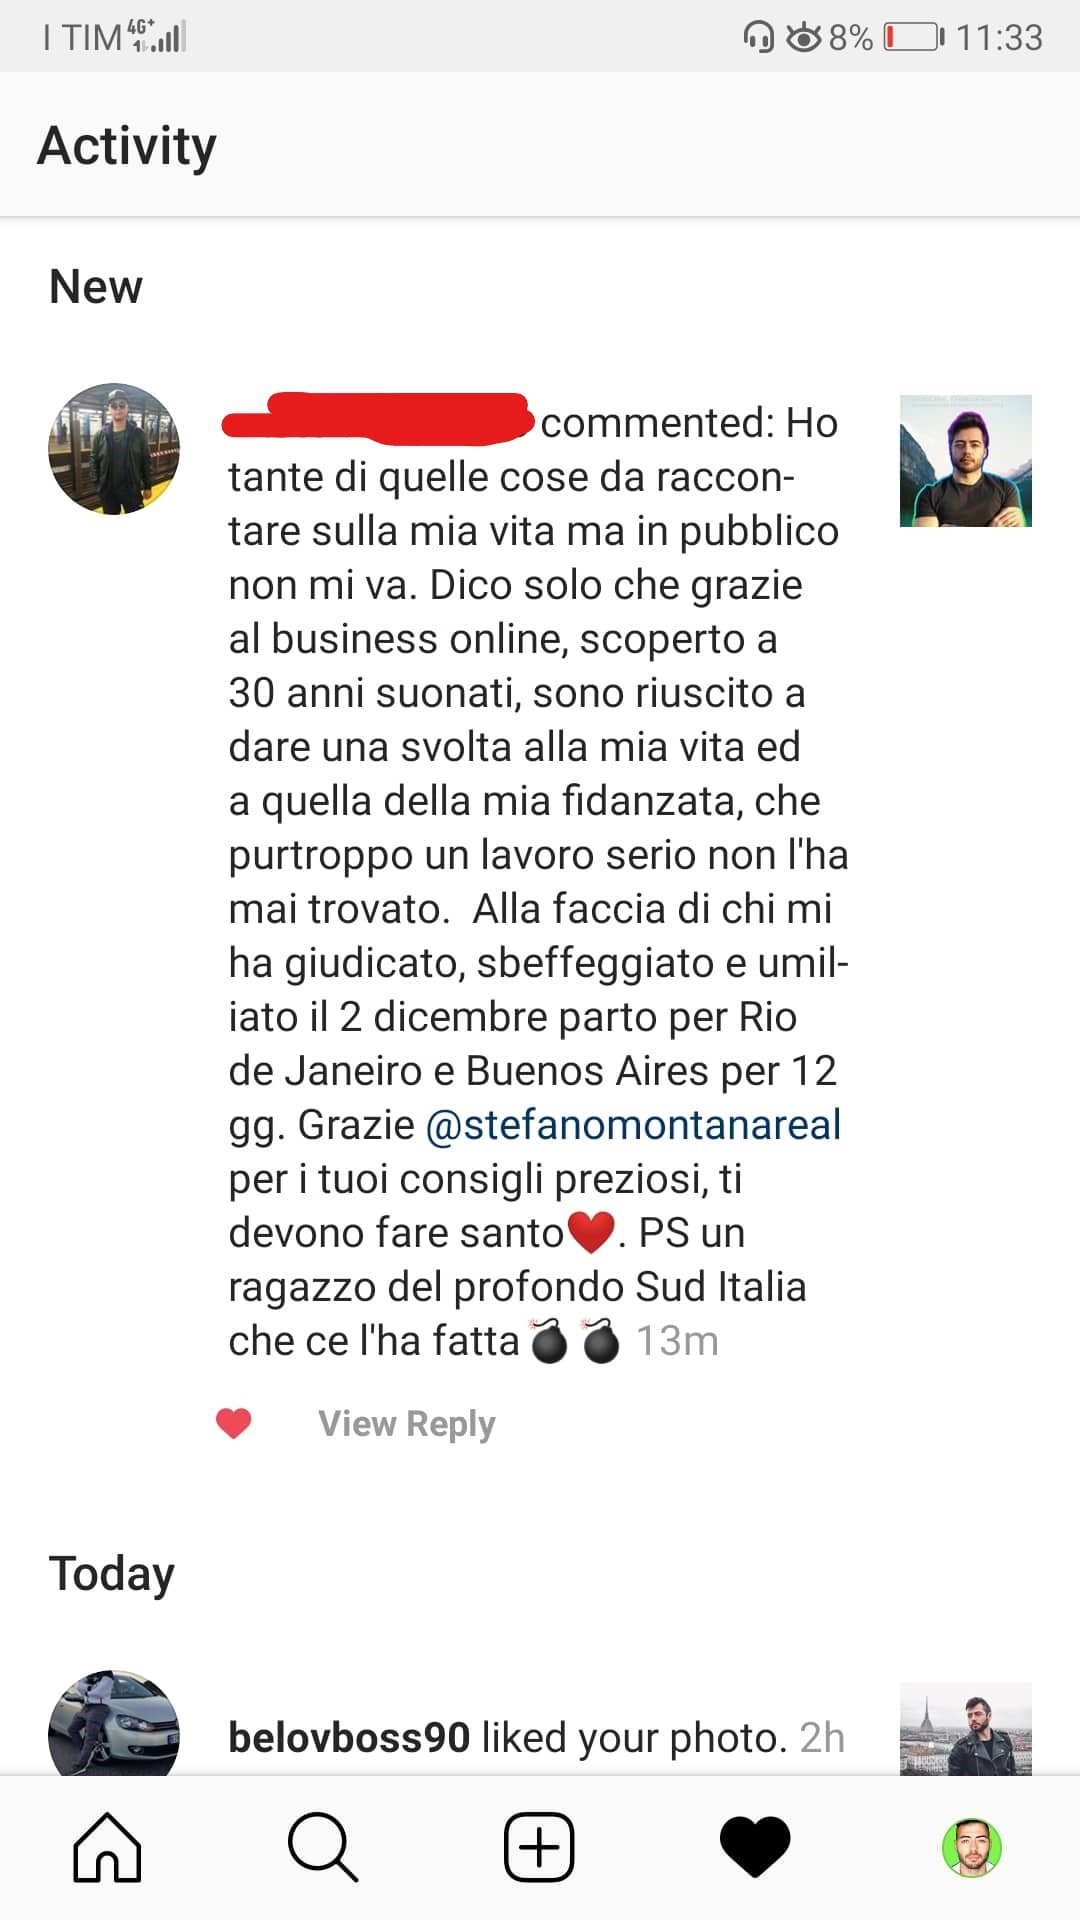Tap View Reply under the comment
Screen dimensions: 1080x1920
click(x=407, y=1423)
